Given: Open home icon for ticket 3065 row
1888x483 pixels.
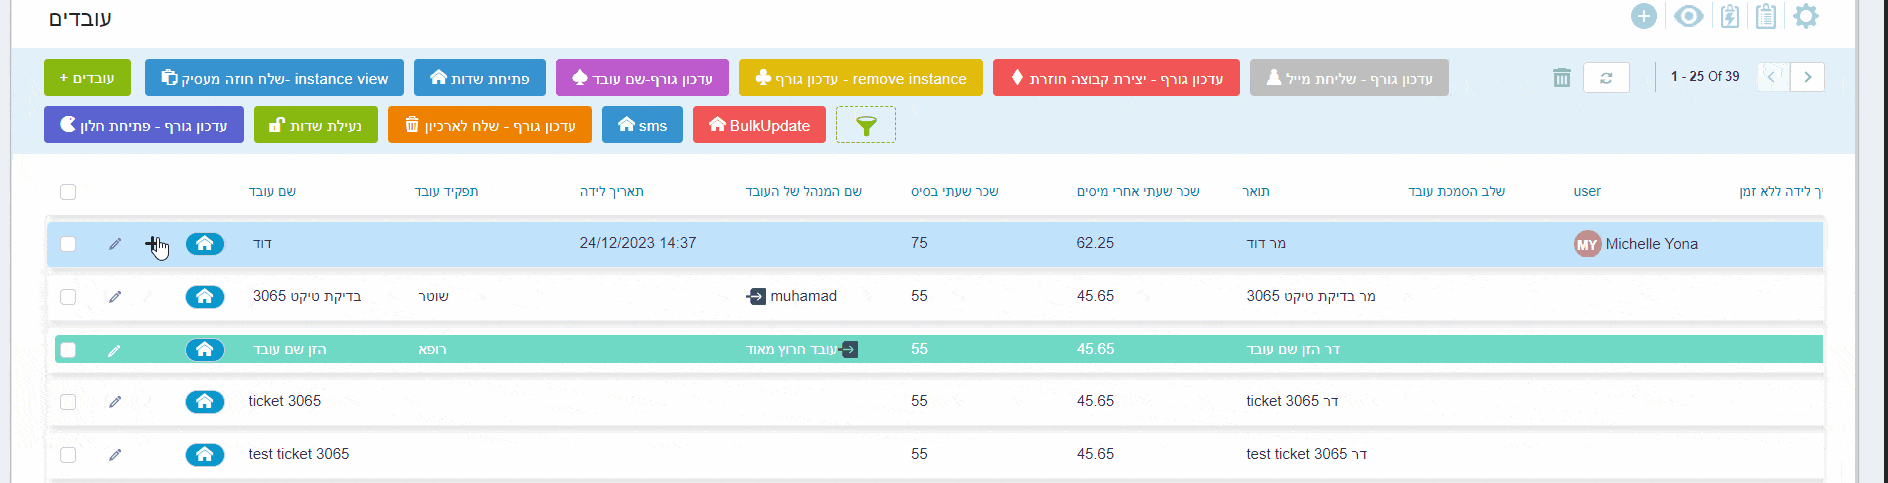Looking at the screenshot, I should [205, 401].
